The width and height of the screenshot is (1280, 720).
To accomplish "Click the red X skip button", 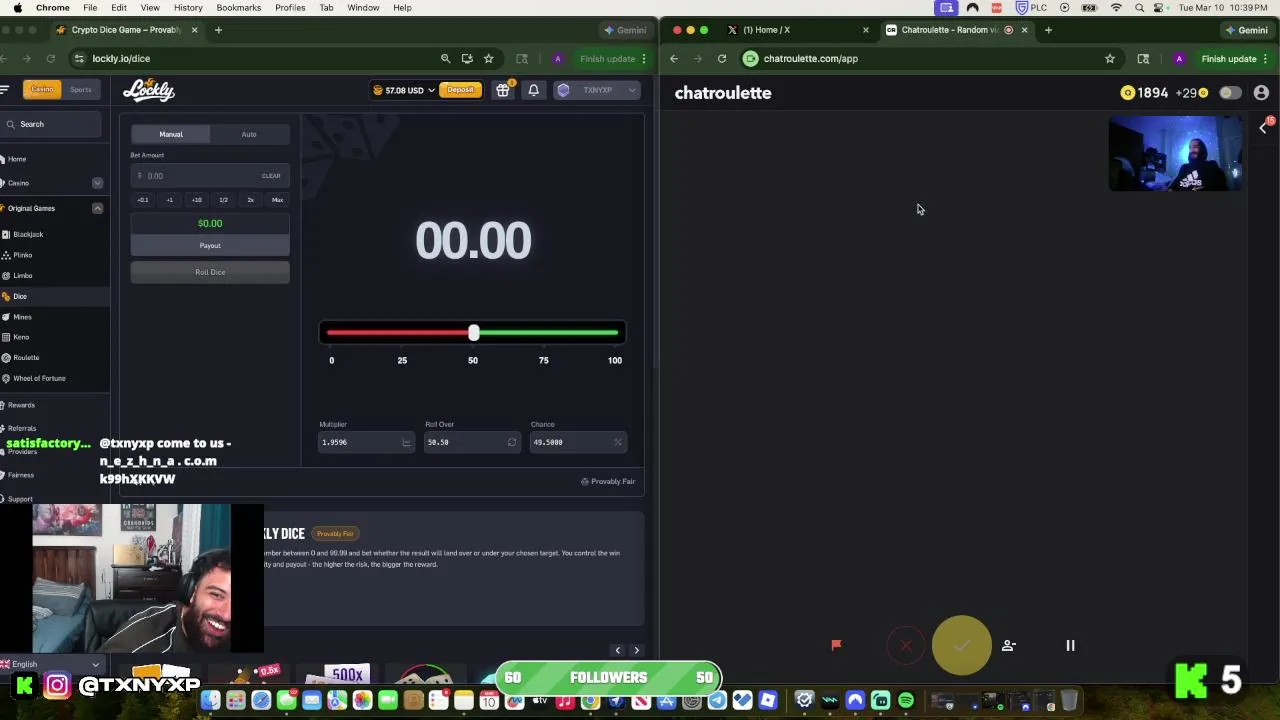I will coord(905,646).
